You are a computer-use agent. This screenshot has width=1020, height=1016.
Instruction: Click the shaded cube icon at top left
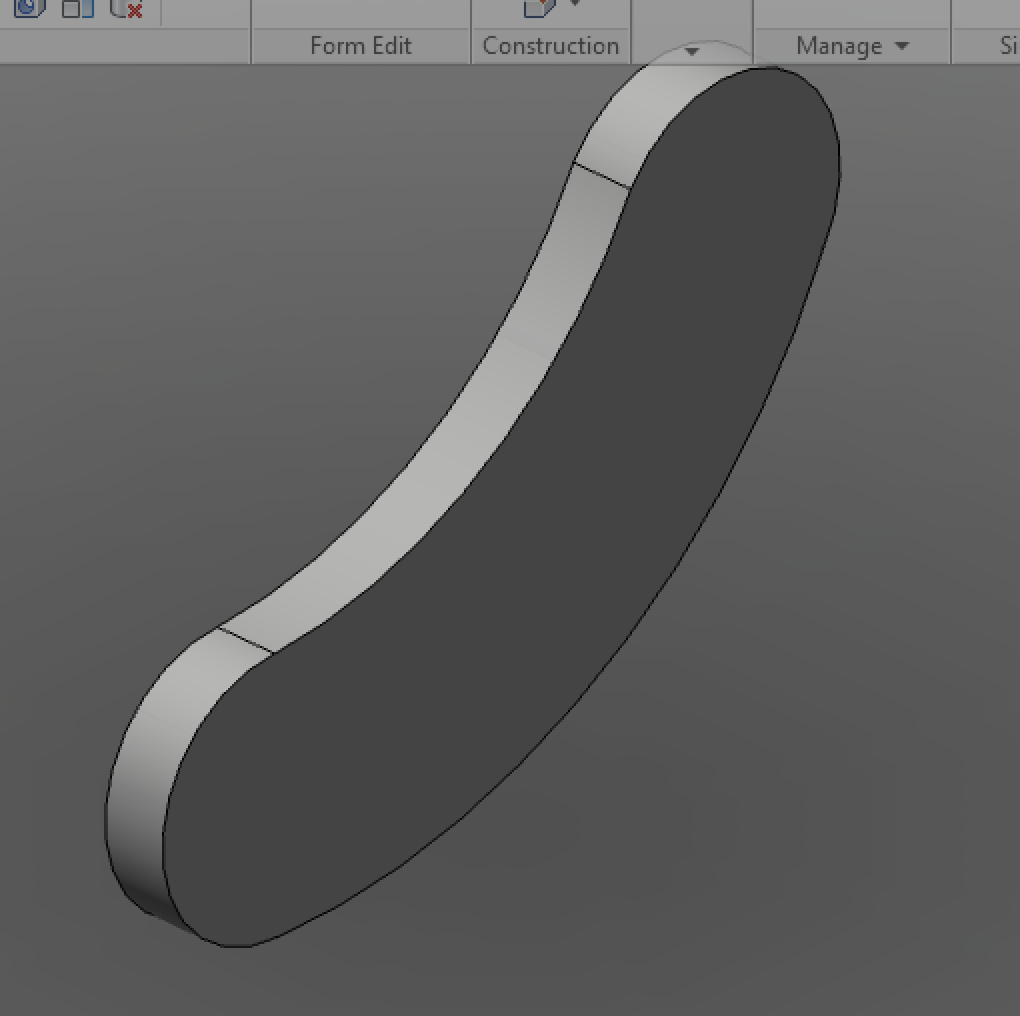click(x=28, y=9)
